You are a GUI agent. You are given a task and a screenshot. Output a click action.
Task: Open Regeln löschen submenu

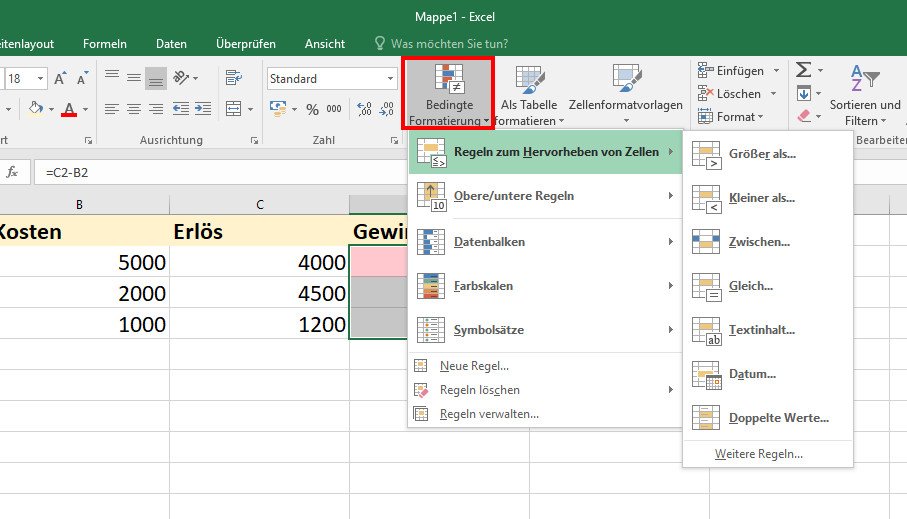pos(545,390)
